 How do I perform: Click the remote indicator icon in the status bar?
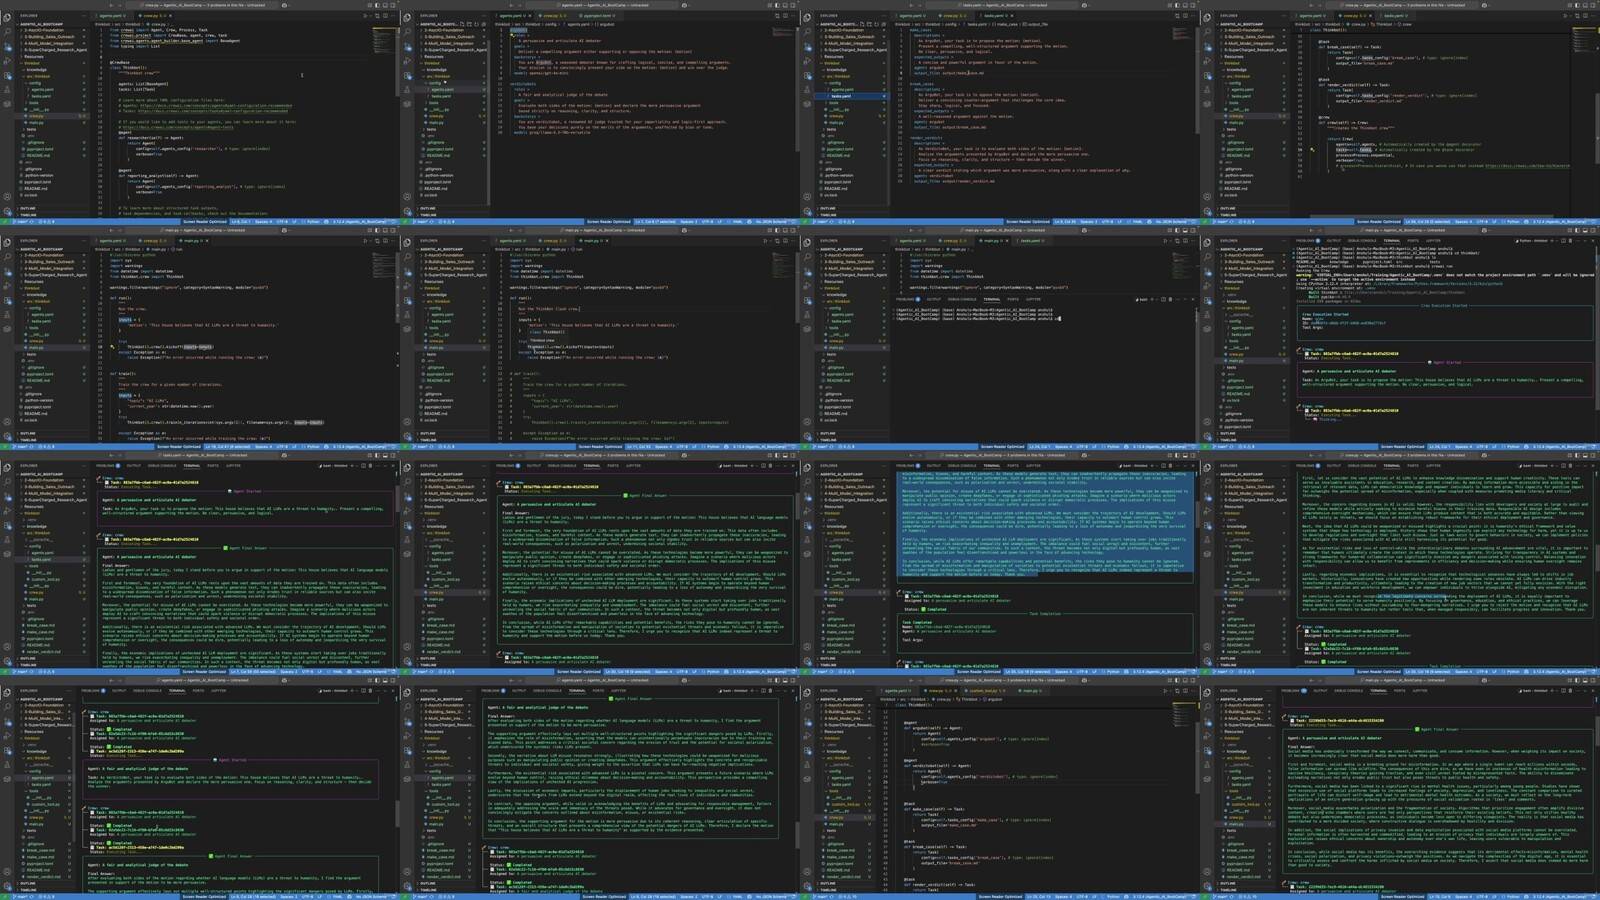tap(5, 222)
